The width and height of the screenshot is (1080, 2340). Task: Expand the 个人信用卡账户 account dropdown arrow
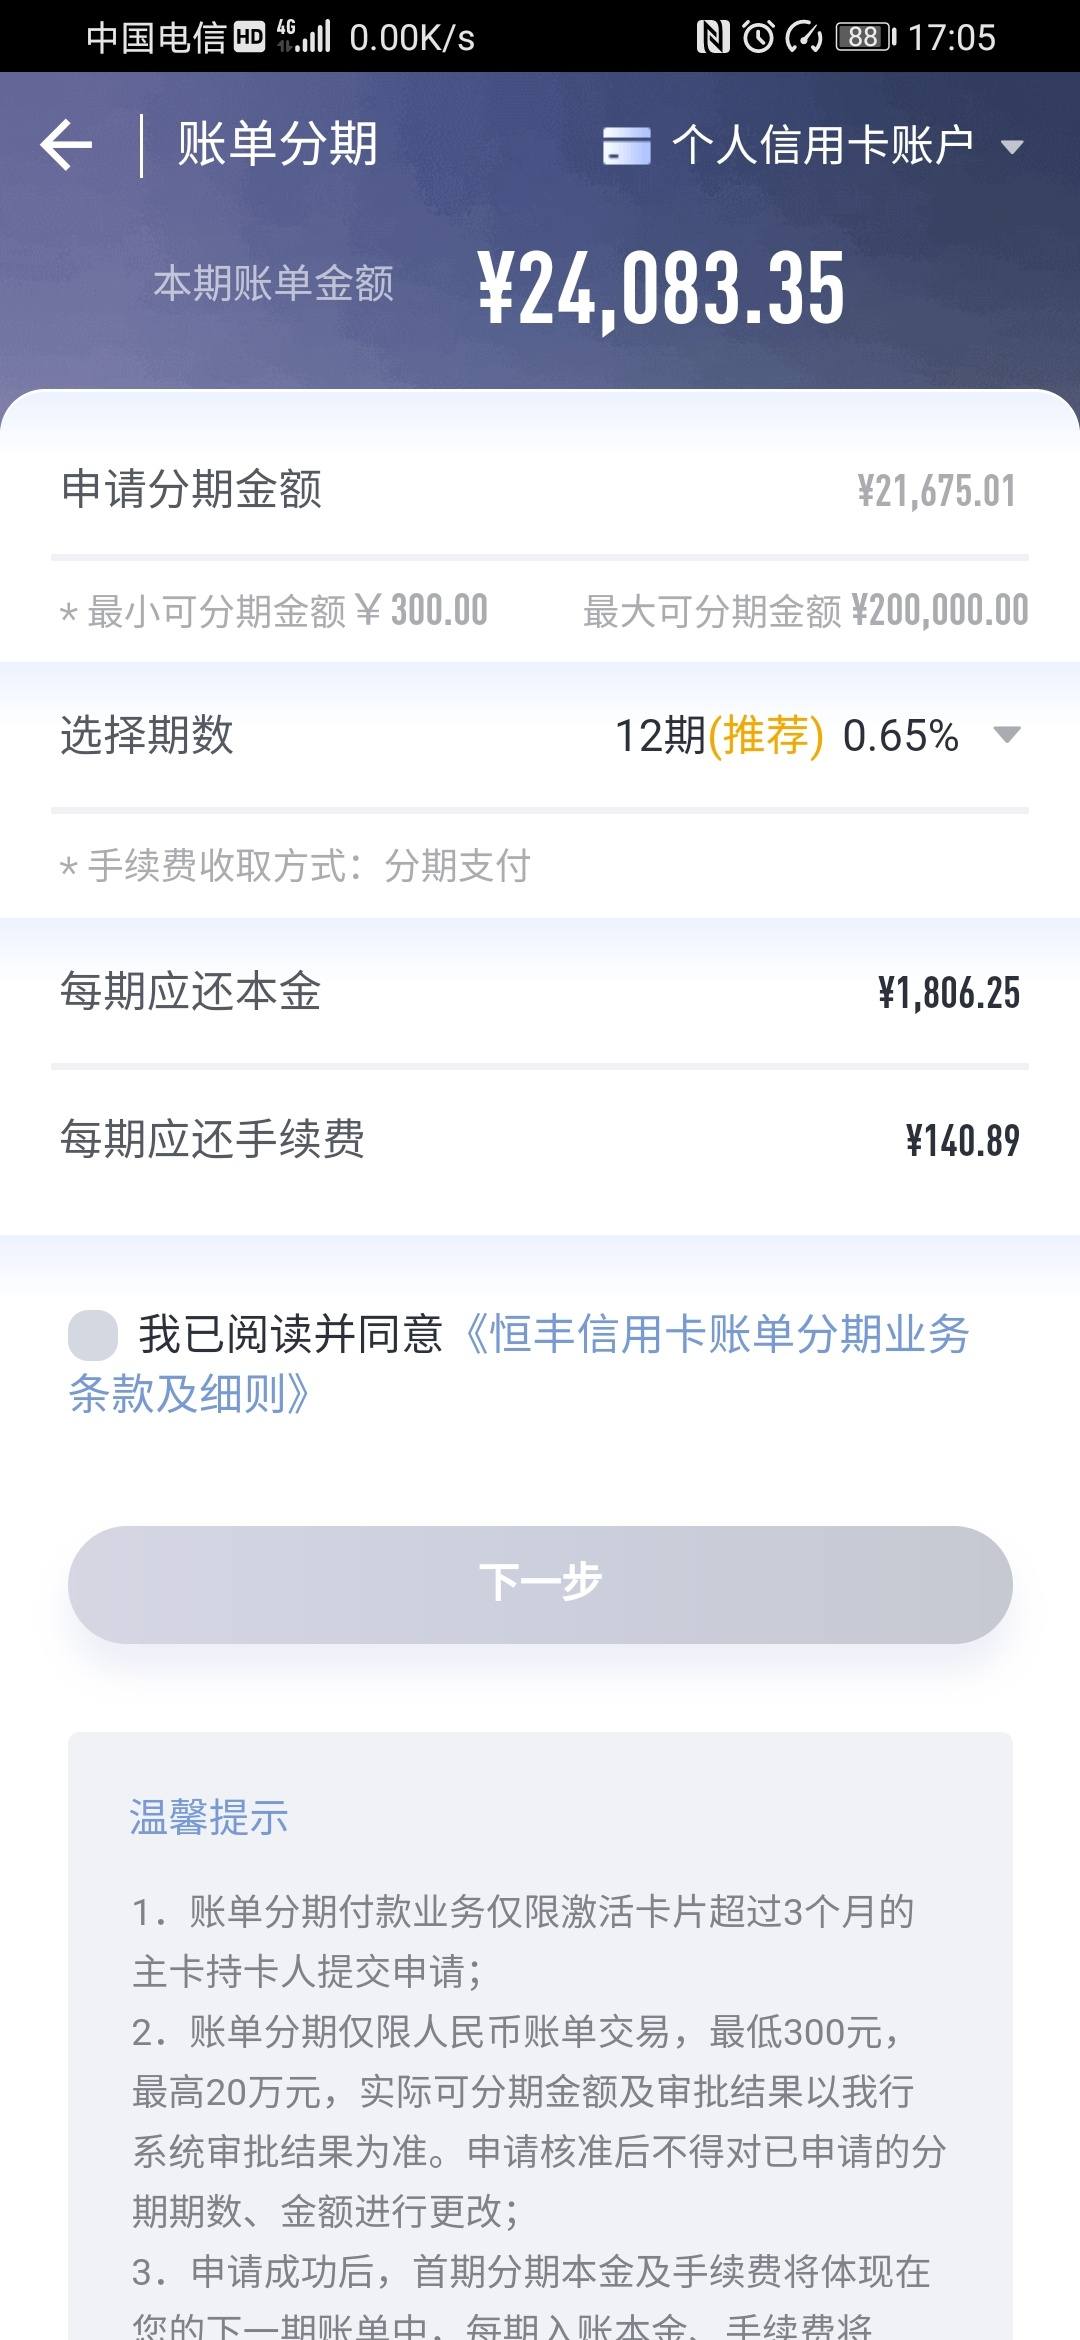(x=1012, y=147)
